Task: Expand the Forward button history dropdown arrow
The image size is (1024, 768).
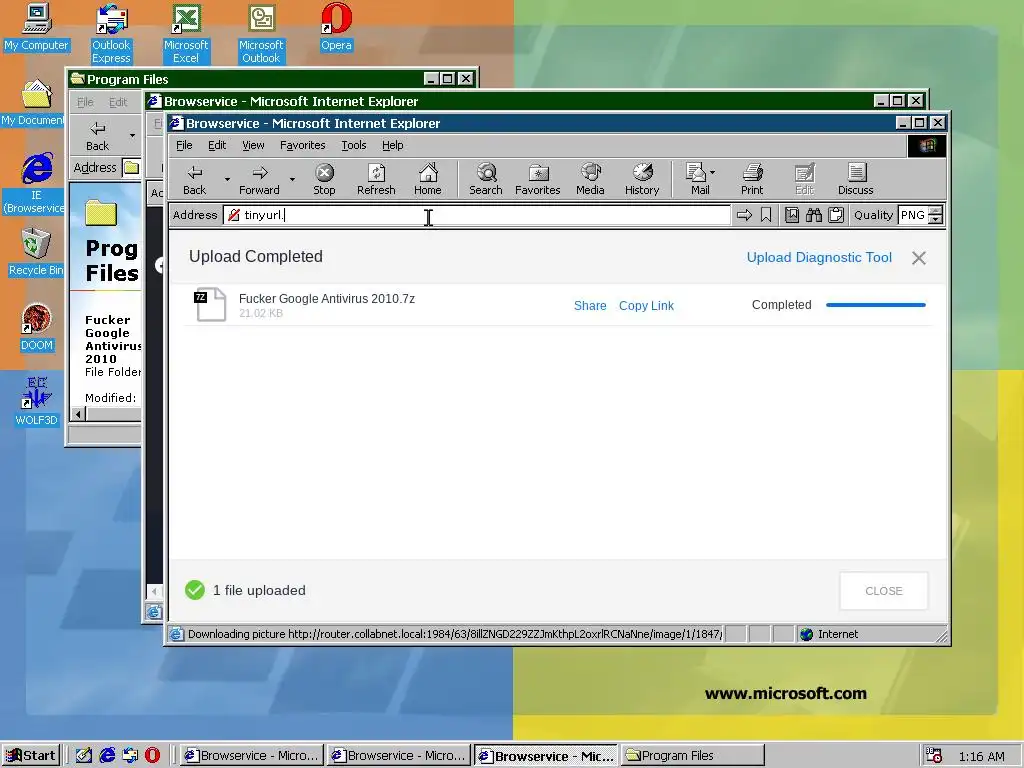Action: pyautogui.click(x=293, y=179)
